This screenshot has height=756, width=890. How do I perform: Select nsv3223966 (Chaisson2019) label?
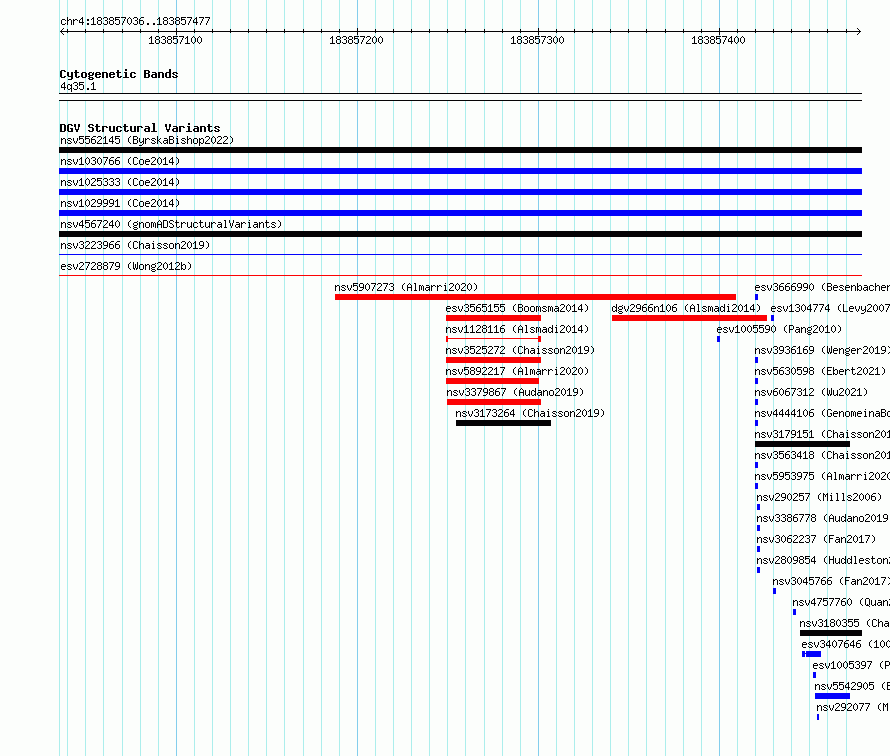point(135,245)
